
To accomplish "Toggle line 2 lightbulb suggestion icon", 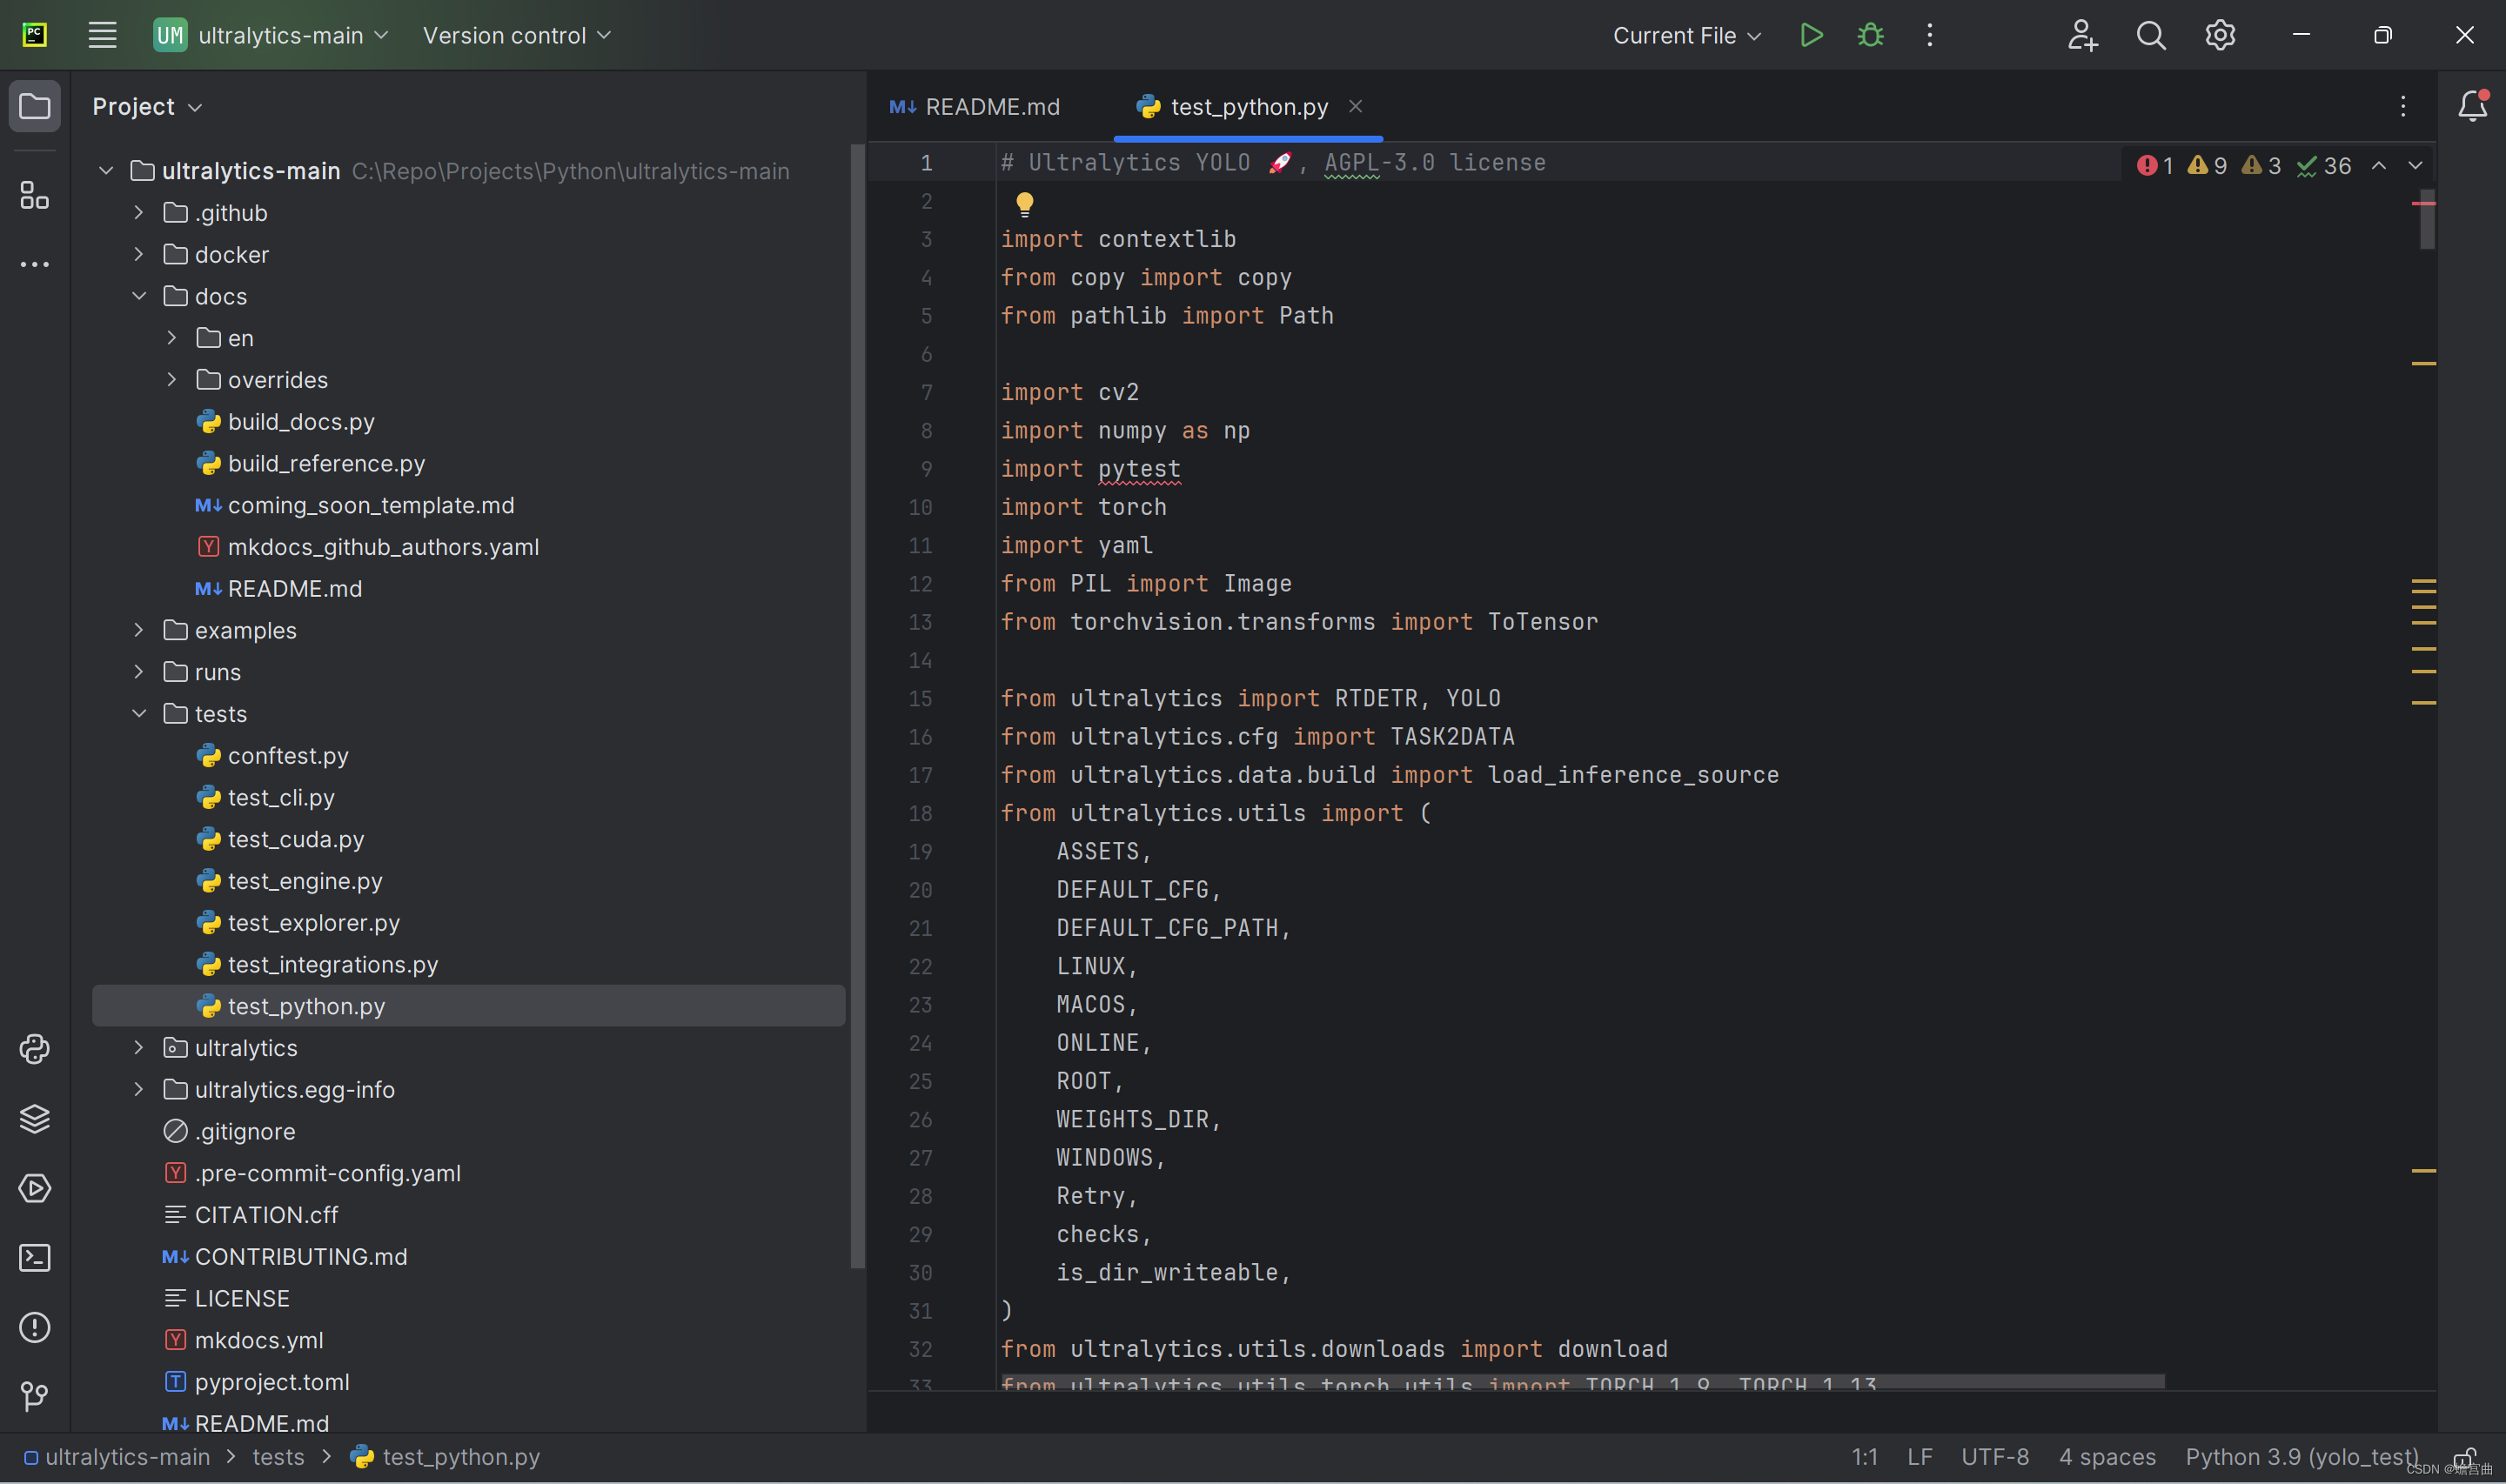I will coord(1025,202).
